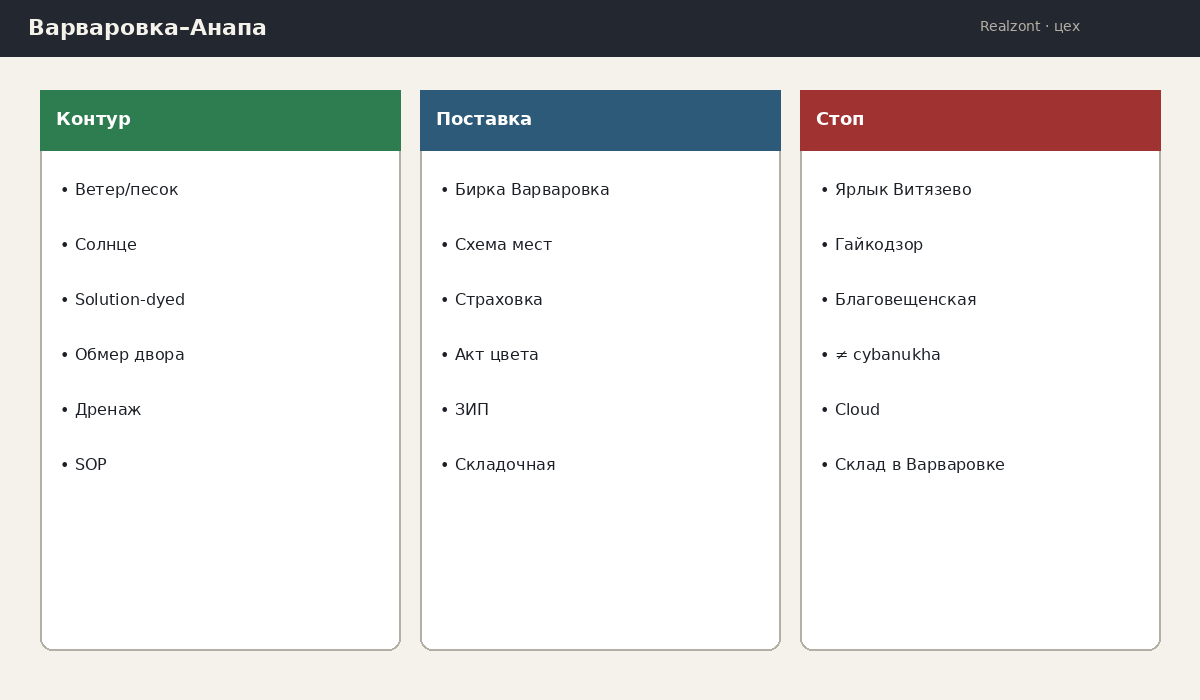The height and width of the screenshot is (700, 1200).
Task: Select the Поставка column header
Action: tap(600, 120)
